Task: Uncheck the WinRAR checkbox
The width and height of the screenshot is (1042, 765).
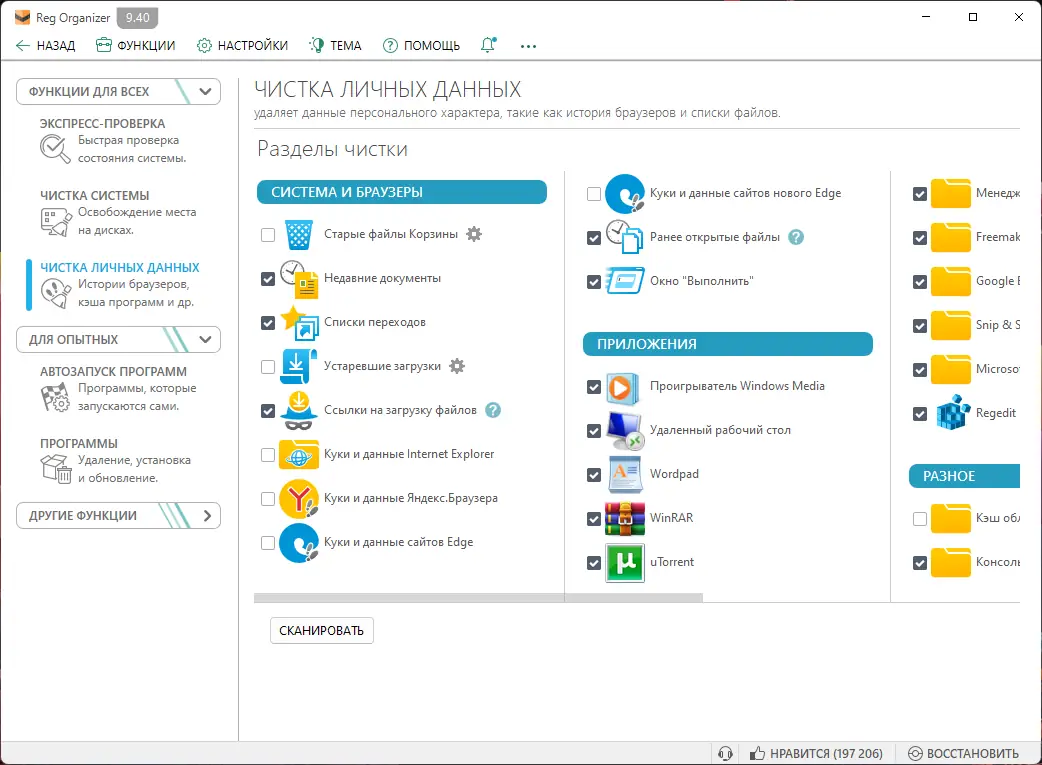Action: pyautogui.click(x=594, y=519)
